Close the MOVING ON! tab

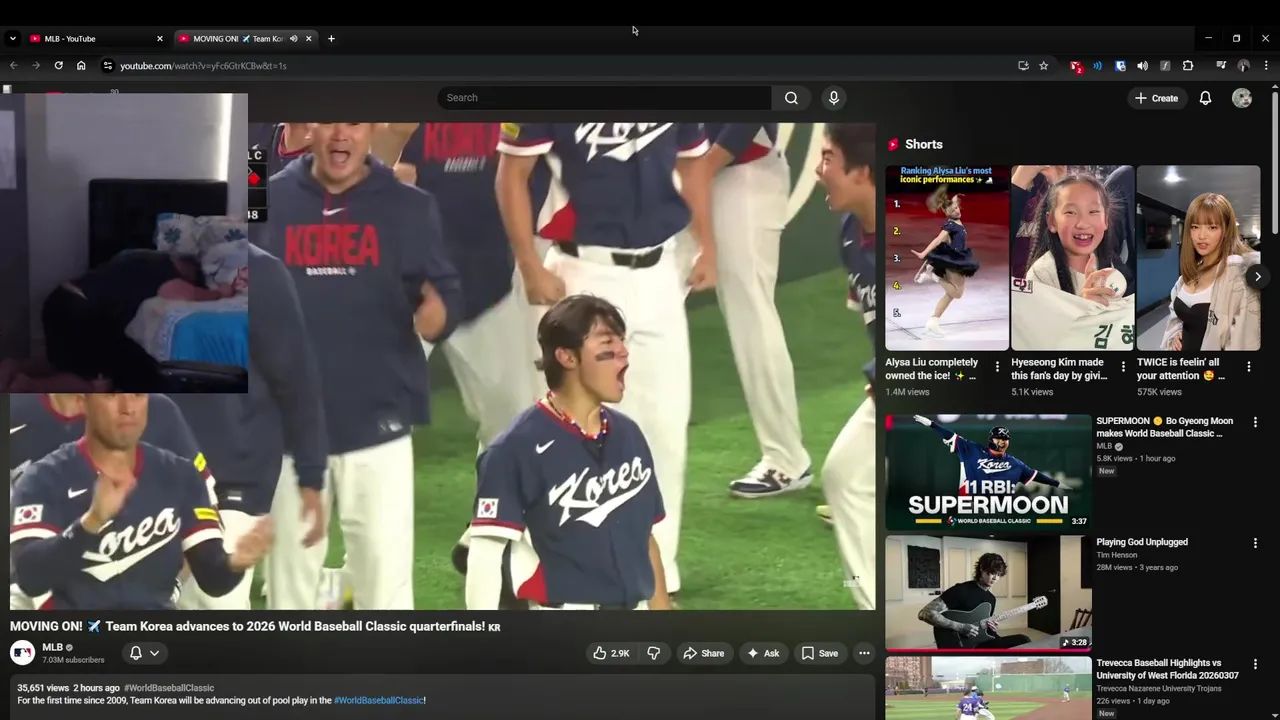click(x=308, y=39)
